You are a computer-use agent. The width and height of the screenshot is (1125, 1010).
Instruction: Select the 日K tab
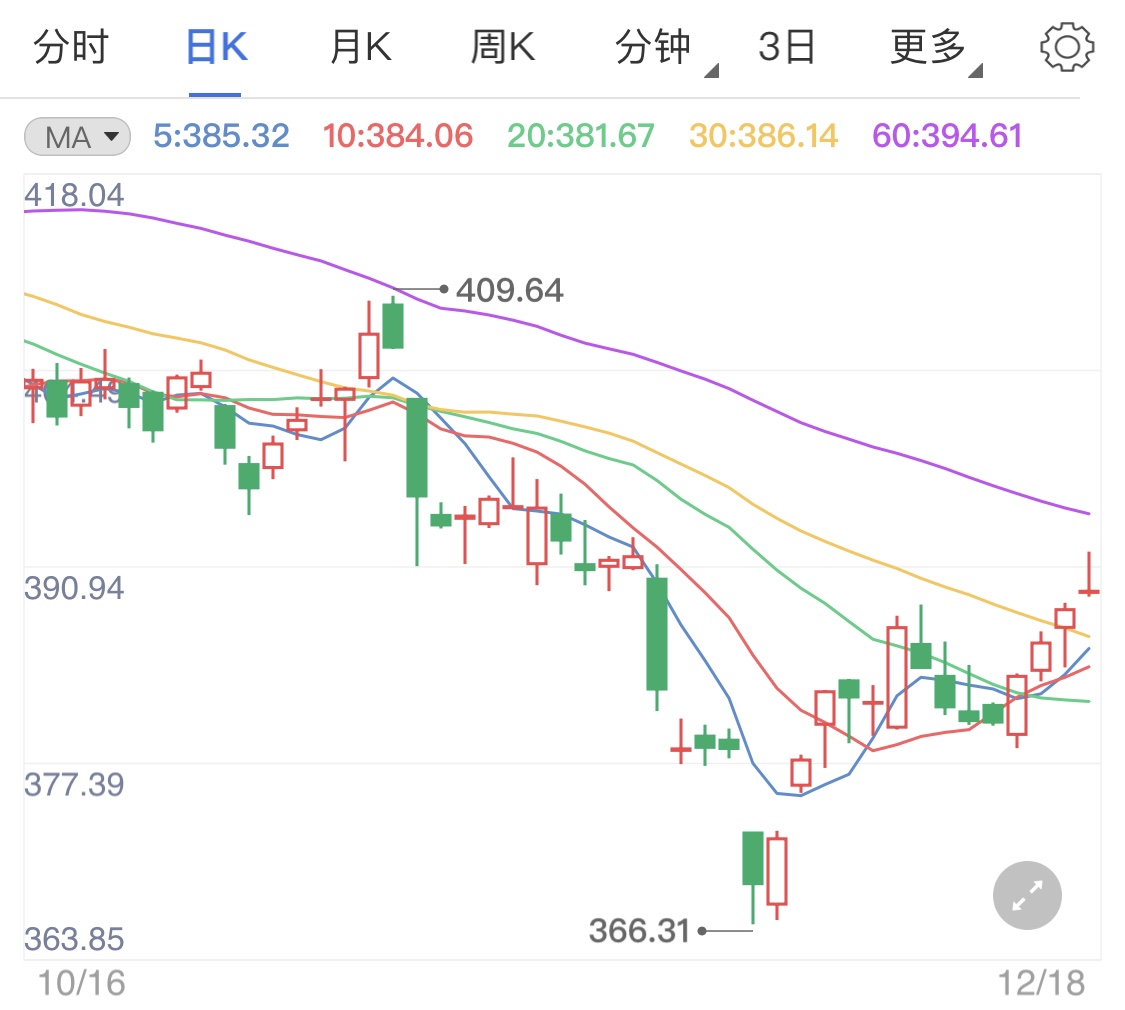click(216, 47)
